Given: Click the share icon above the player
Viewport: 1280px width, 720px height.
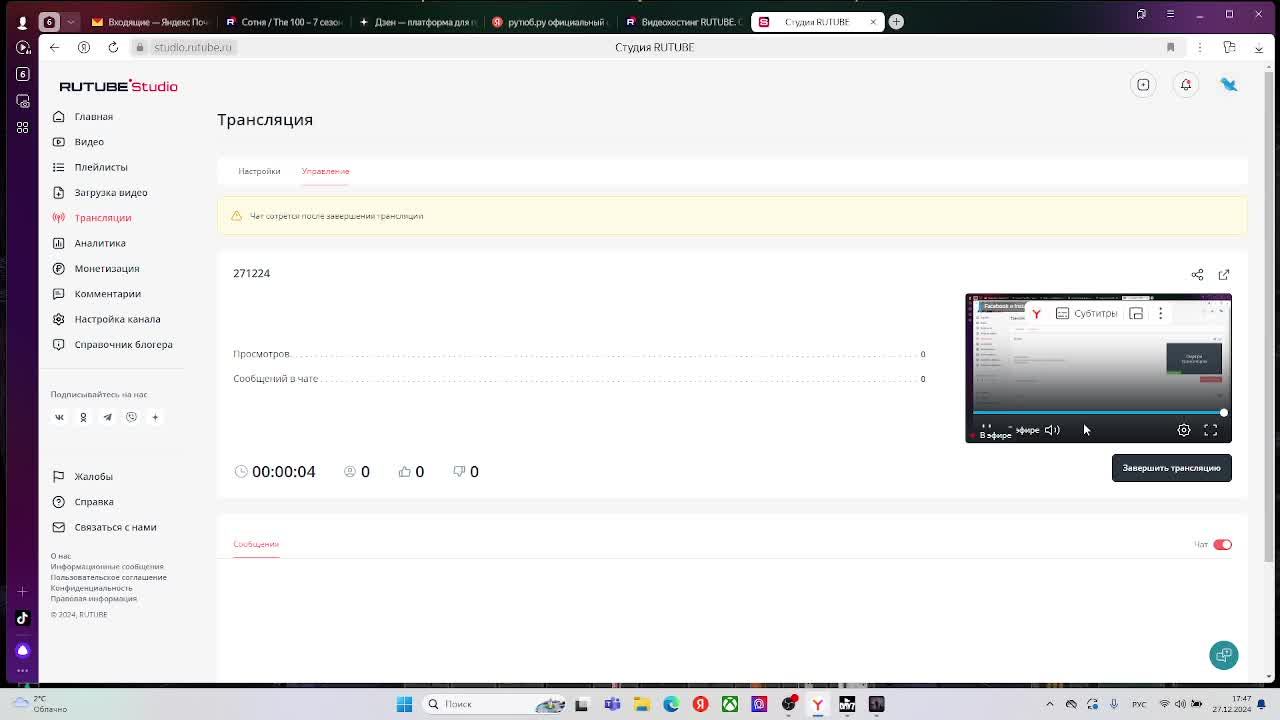Looking at the screenshot, I should point(1197,274).
